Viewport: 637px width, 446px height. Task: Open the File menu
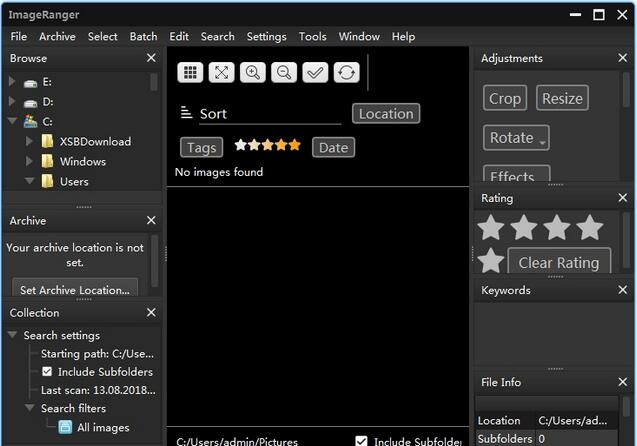19,37
